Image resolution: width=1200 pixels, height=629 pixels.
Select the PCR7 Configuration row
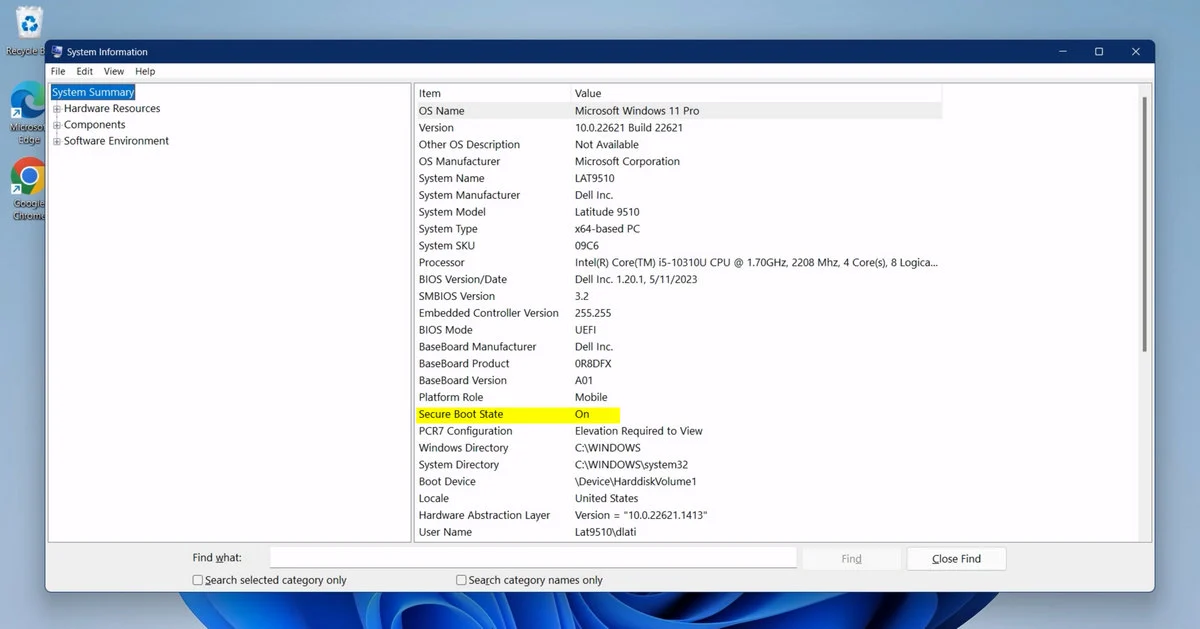coord(678,431)
